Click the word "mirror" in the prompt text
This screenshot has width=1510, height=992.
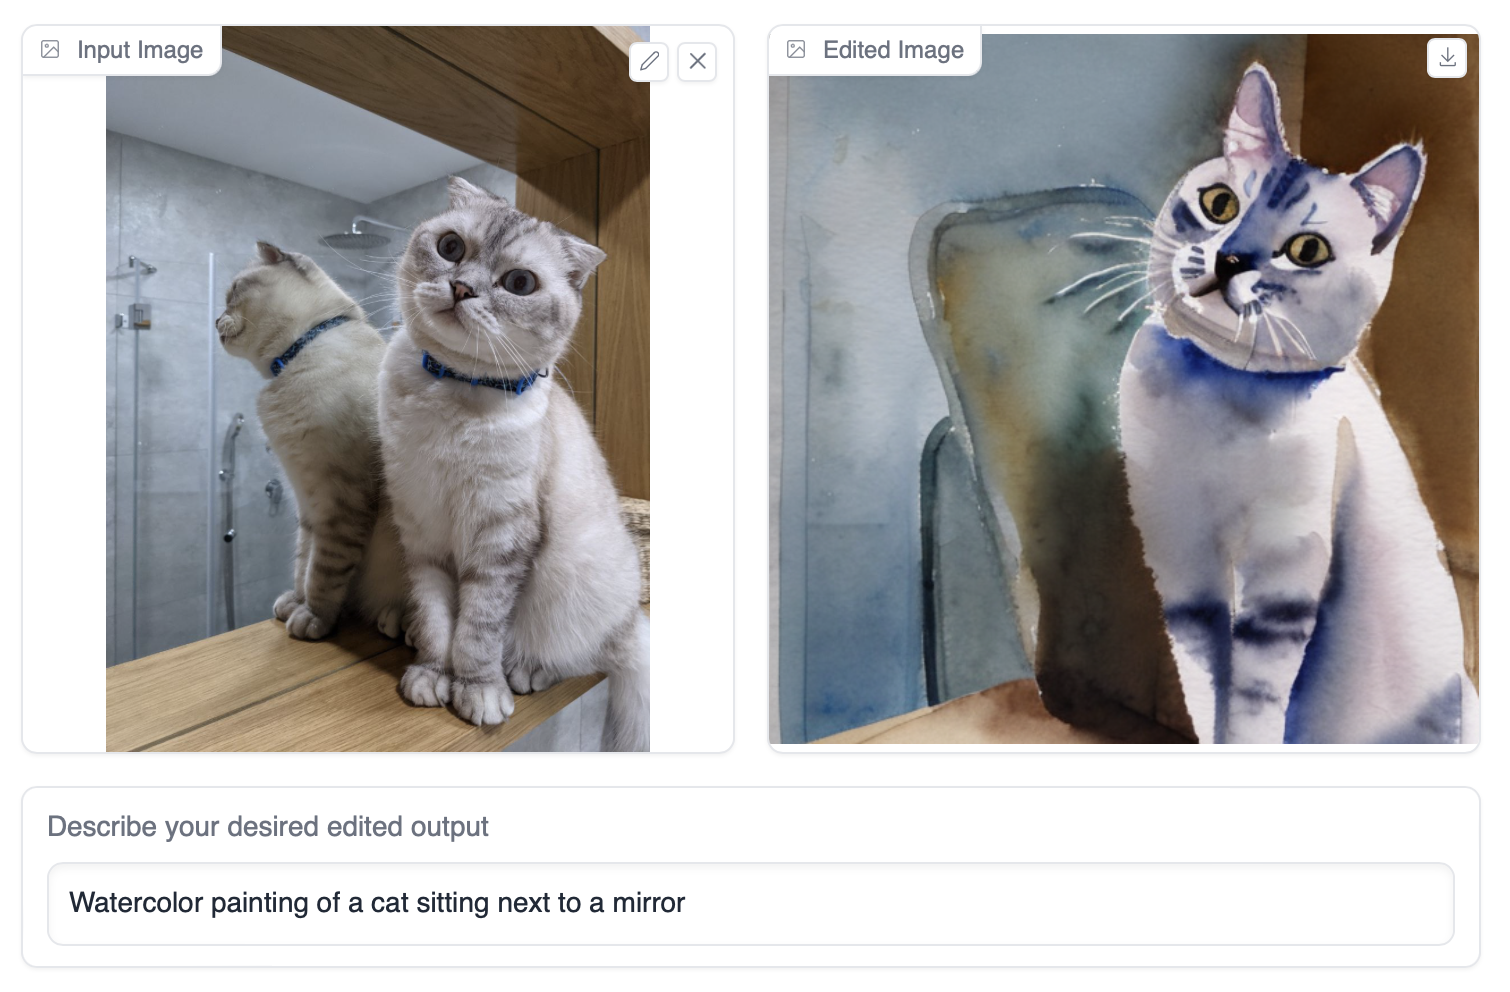point(648,903)
